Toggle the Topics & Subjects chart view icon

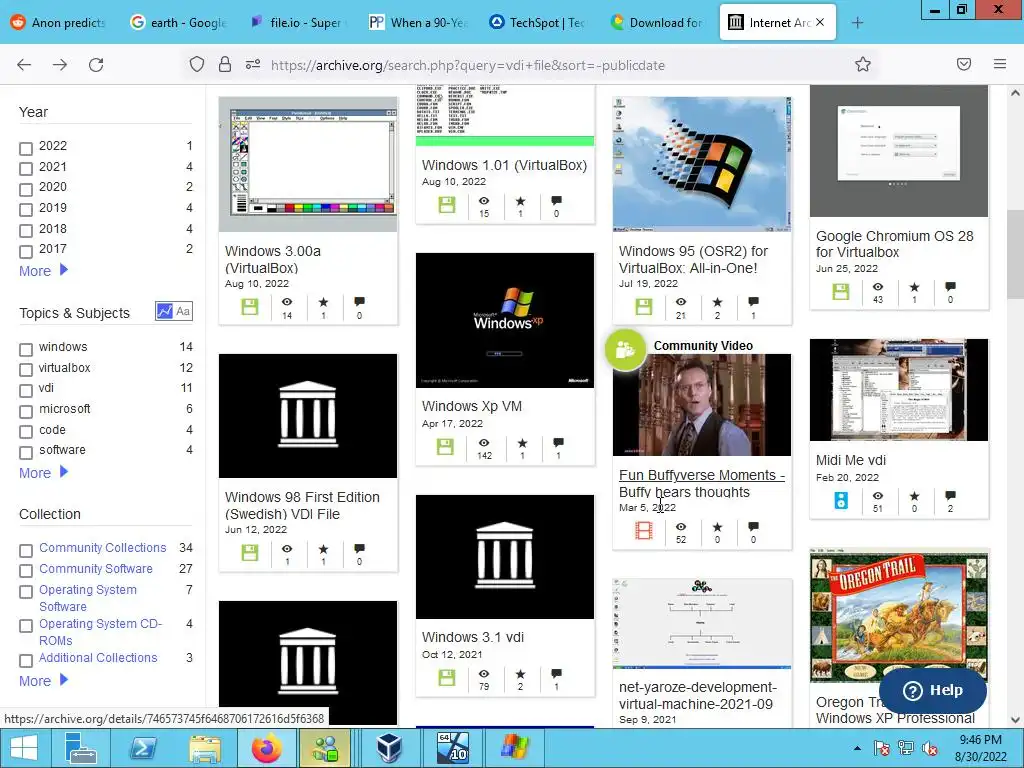(x=164, y=311)
